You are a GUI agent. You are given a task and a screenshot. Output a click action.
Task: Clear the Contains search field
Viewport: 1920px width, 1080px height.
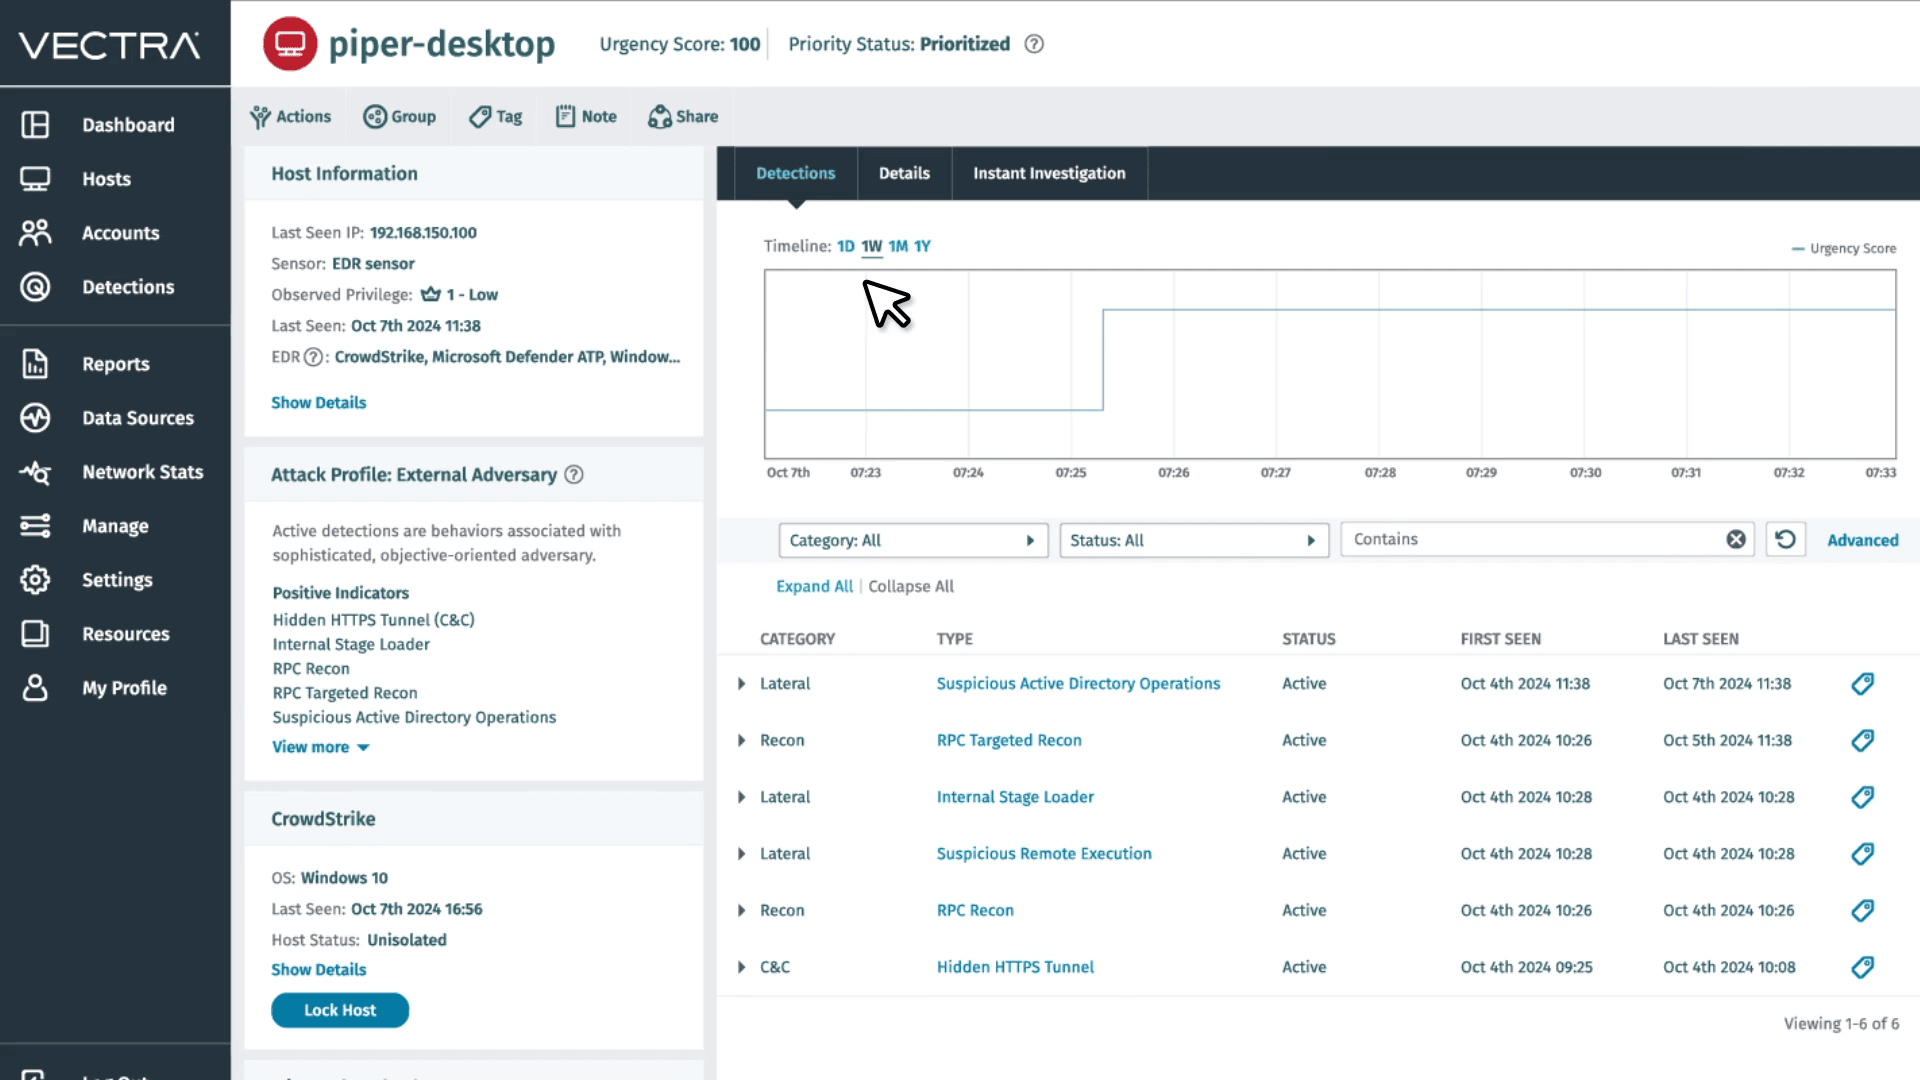[1735, 539]
